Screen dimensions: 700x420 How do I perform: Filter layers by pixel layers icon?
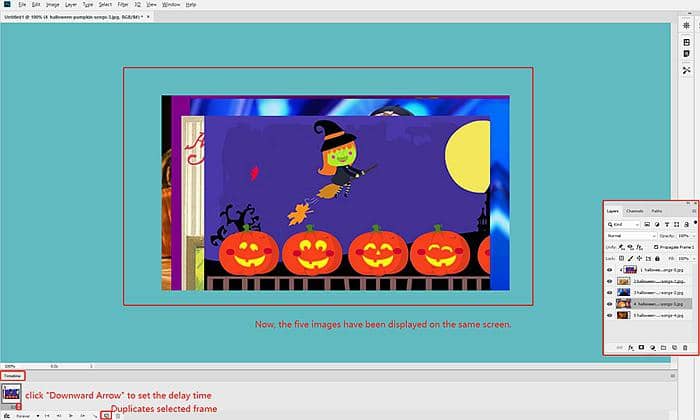(x=647, y=225)
